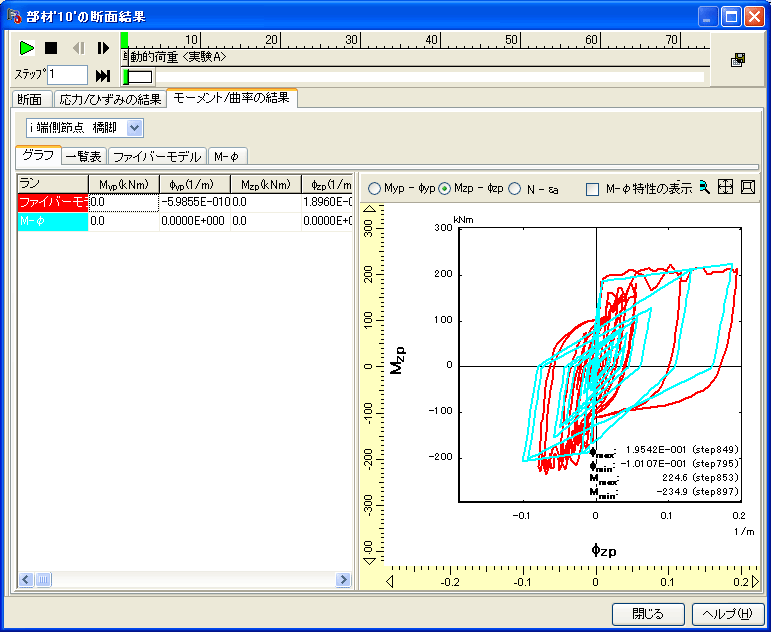
Task: Click the fit-to-window icon above the graph
Action: [748, 187]
